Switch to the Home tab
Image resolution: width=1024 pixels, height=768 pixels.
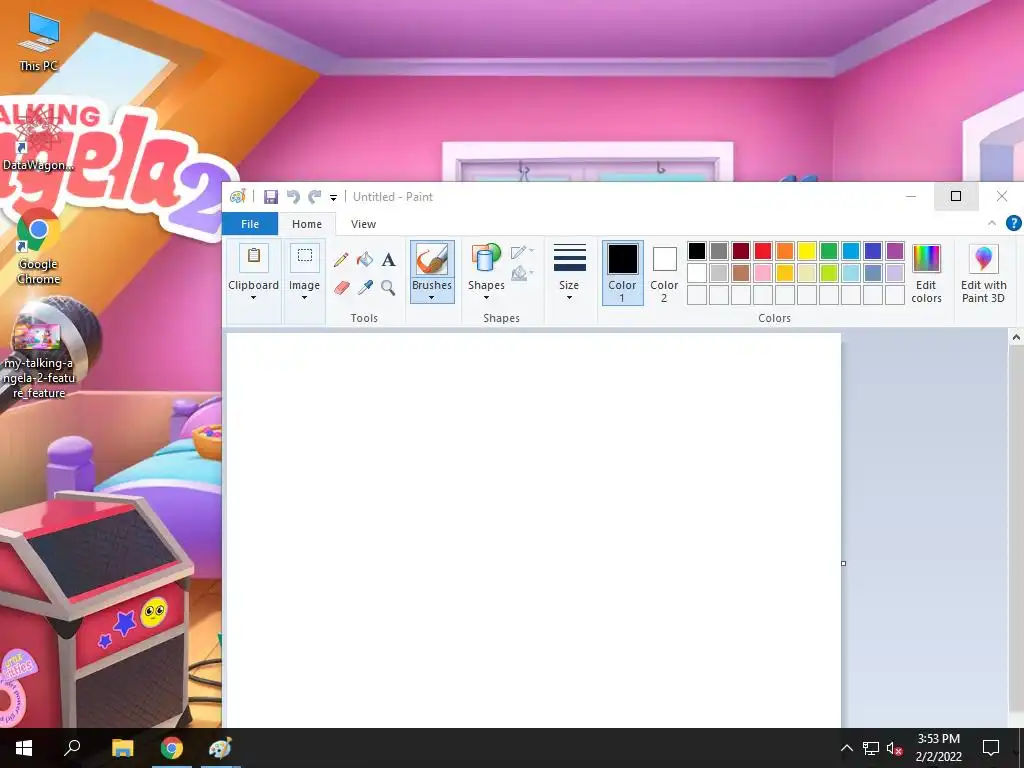[x=307, y=224]
